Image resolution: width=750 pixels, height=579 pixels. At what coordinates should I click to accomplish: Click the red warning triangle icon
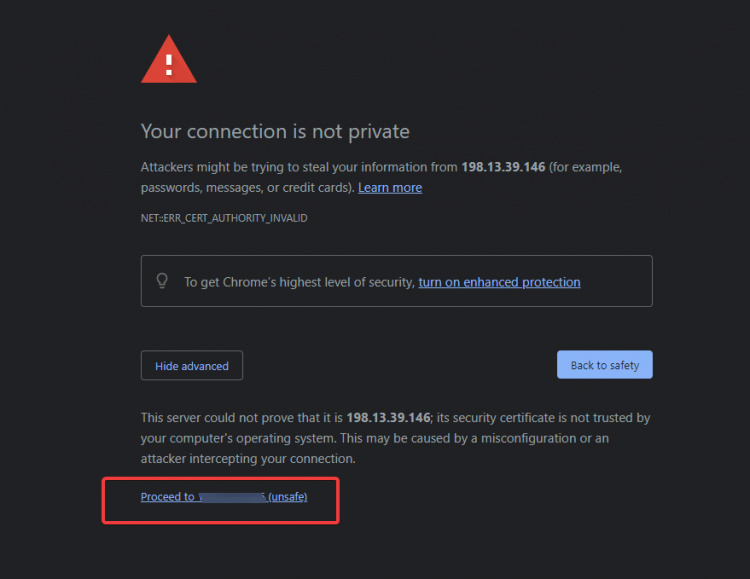(x=169, y=62)
